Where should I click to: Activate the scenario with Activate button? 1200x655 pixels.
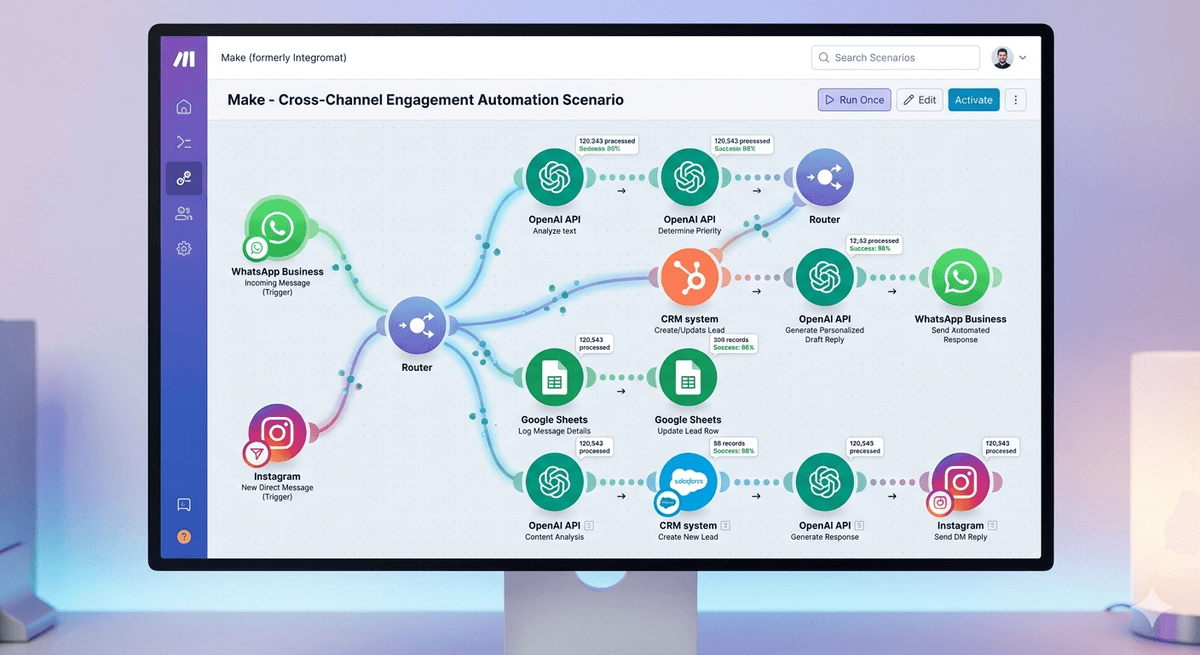(x=973, y=100)
